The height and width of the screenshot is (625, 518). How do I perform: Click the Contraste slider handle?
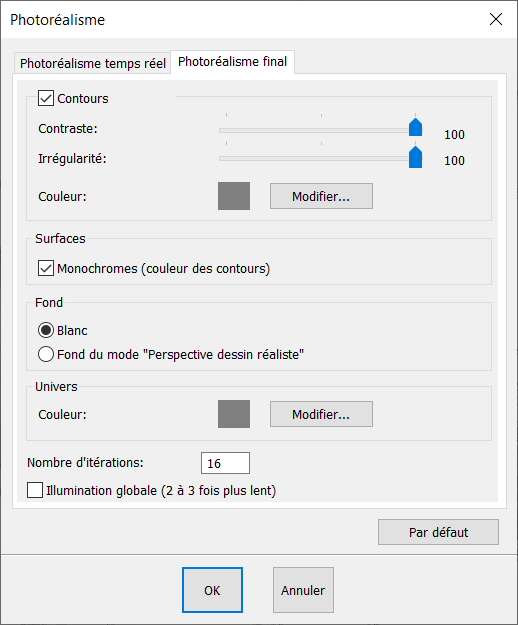click(x=415, y=127)
